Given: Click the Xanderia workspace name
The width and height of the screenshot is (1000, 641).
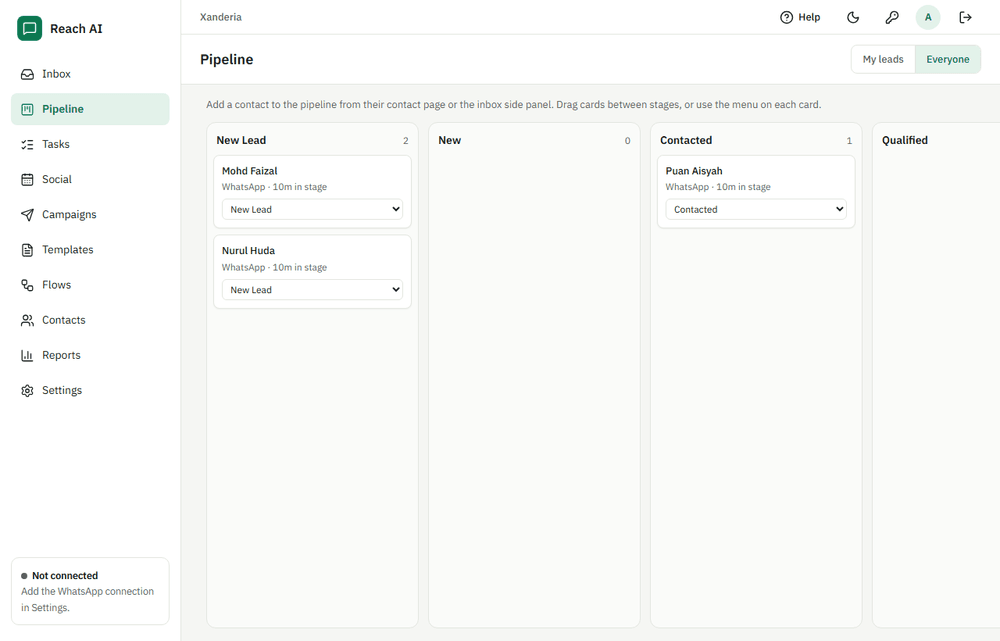Looking at the screenshot, I should point(221,17).
